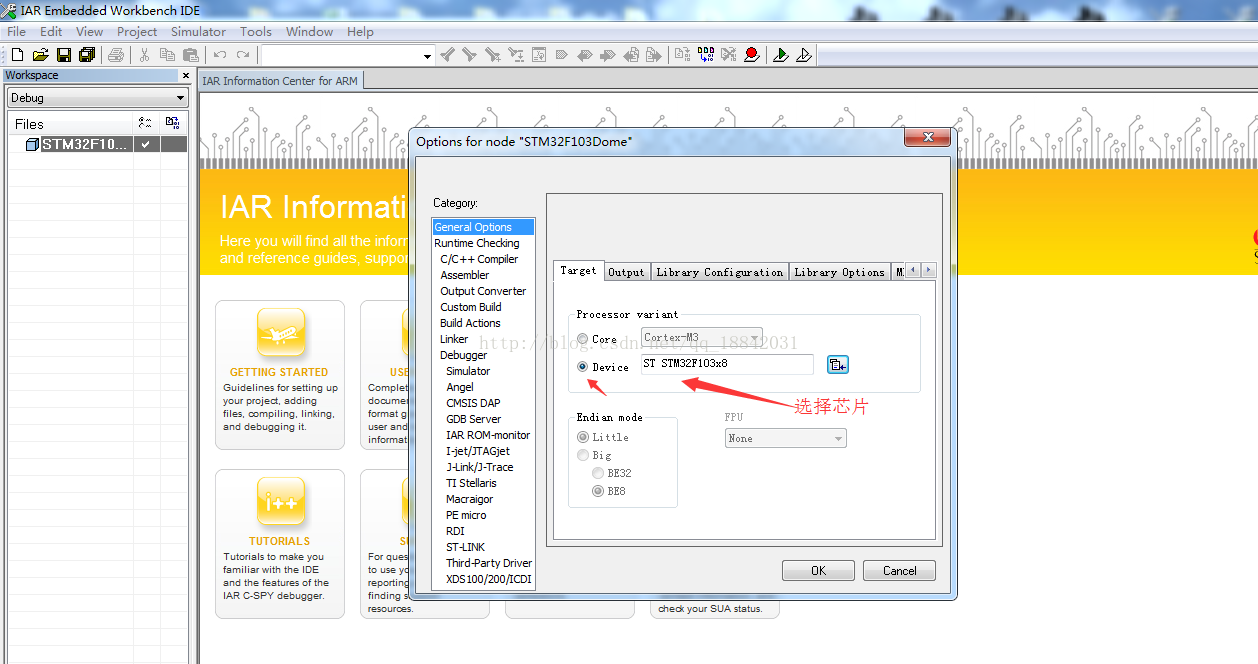This screenshot has width=1258, height=664.
Task: Click the batch column icon in Workspace
Action: (173, 123)
